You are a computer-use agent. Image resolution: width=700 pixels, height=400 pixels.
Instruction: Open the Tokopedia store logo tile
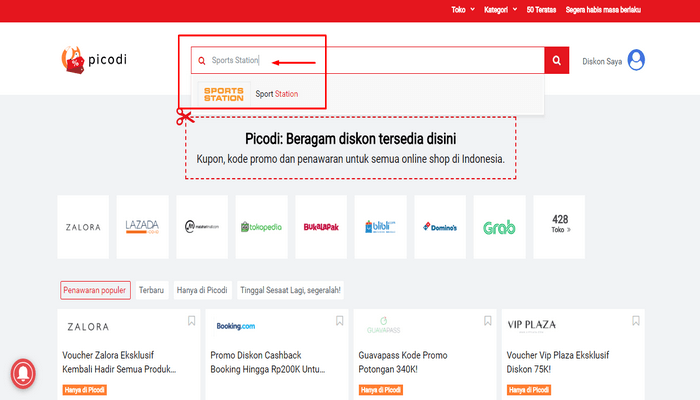(x=261, y=227)
